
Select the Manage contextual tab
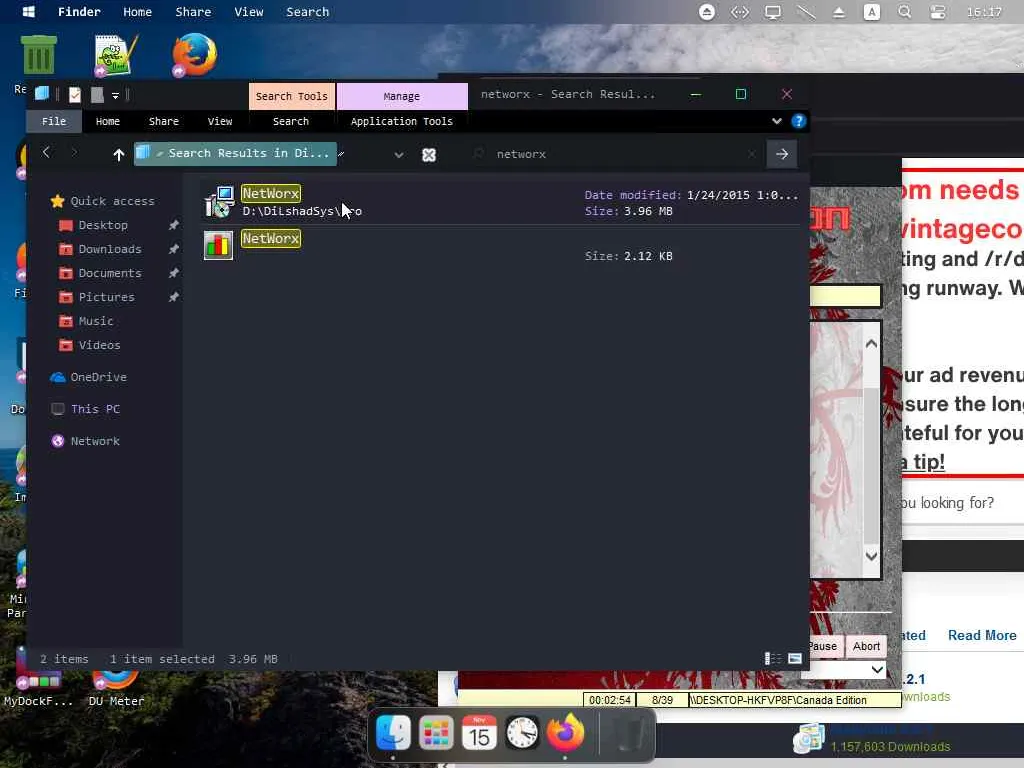pos(402,96)
